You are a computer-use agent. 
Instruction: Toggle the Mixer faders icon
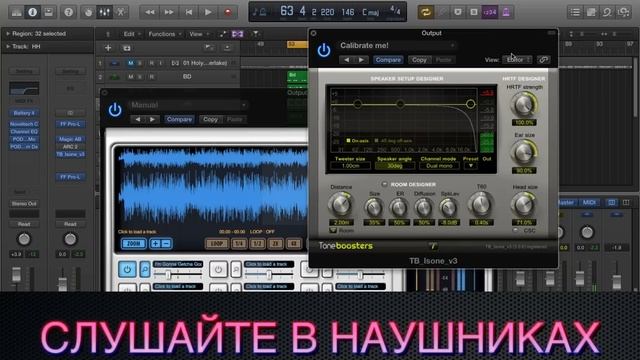pos(104,12)
